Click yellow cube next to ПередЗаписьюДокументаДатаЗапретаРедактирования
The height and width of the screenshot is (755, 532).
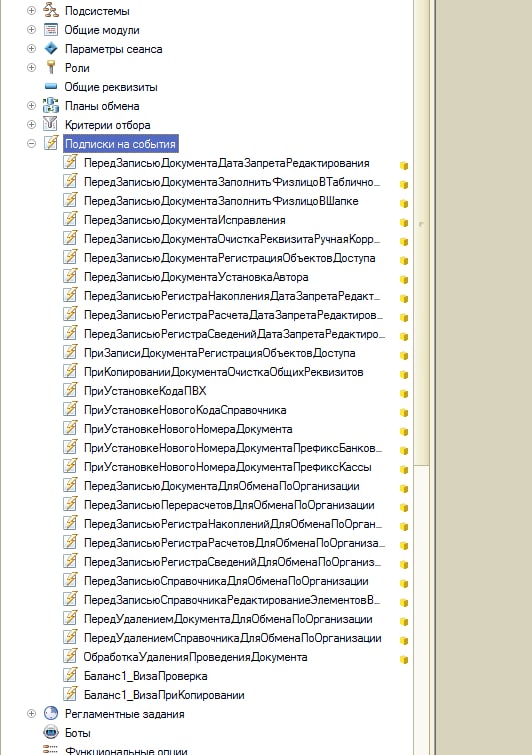point(404,166)
